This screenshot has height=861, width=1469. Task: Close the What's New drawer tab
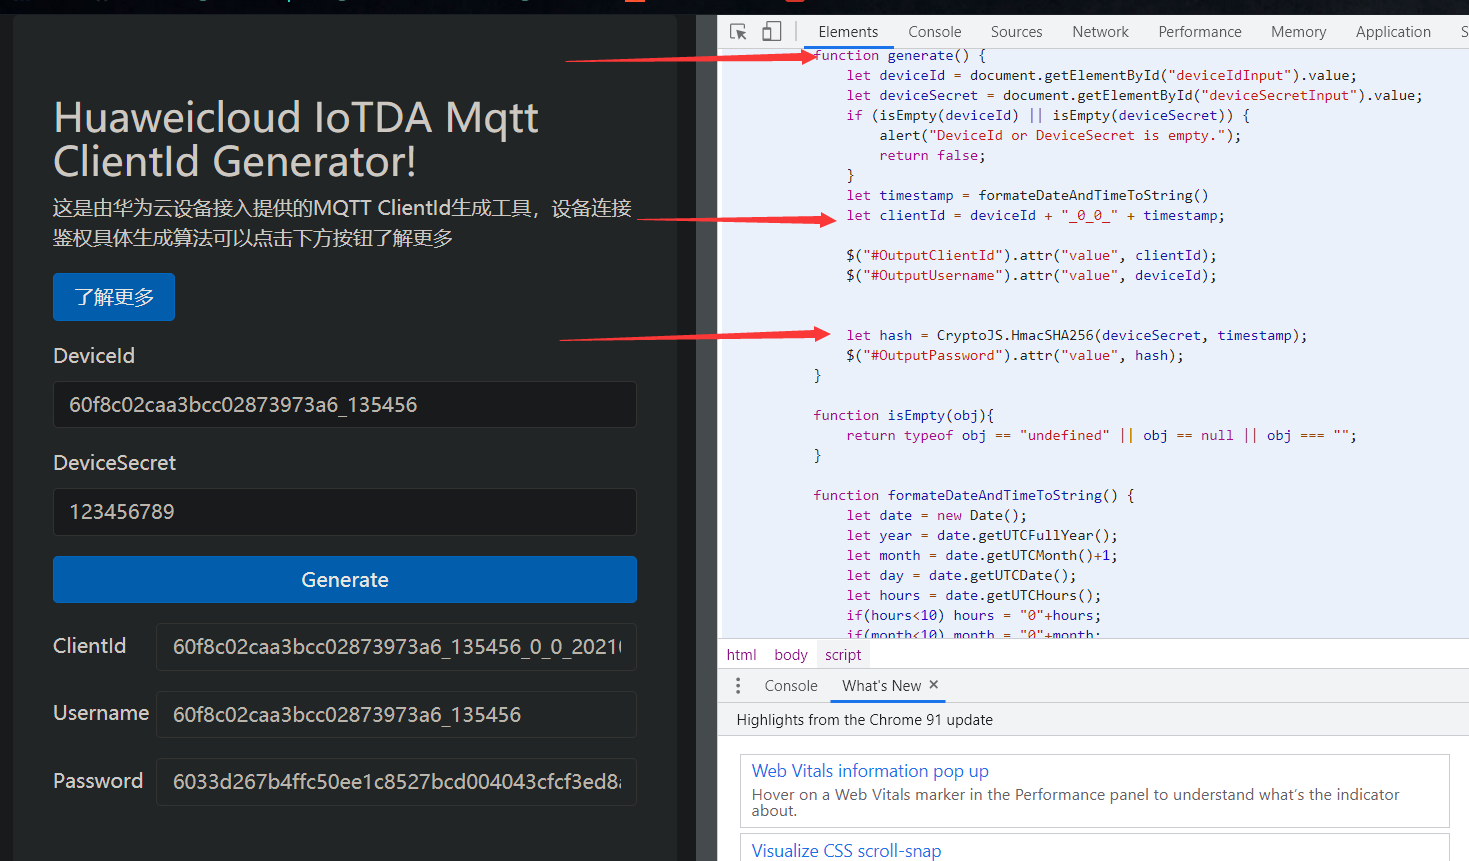[934, 685]
